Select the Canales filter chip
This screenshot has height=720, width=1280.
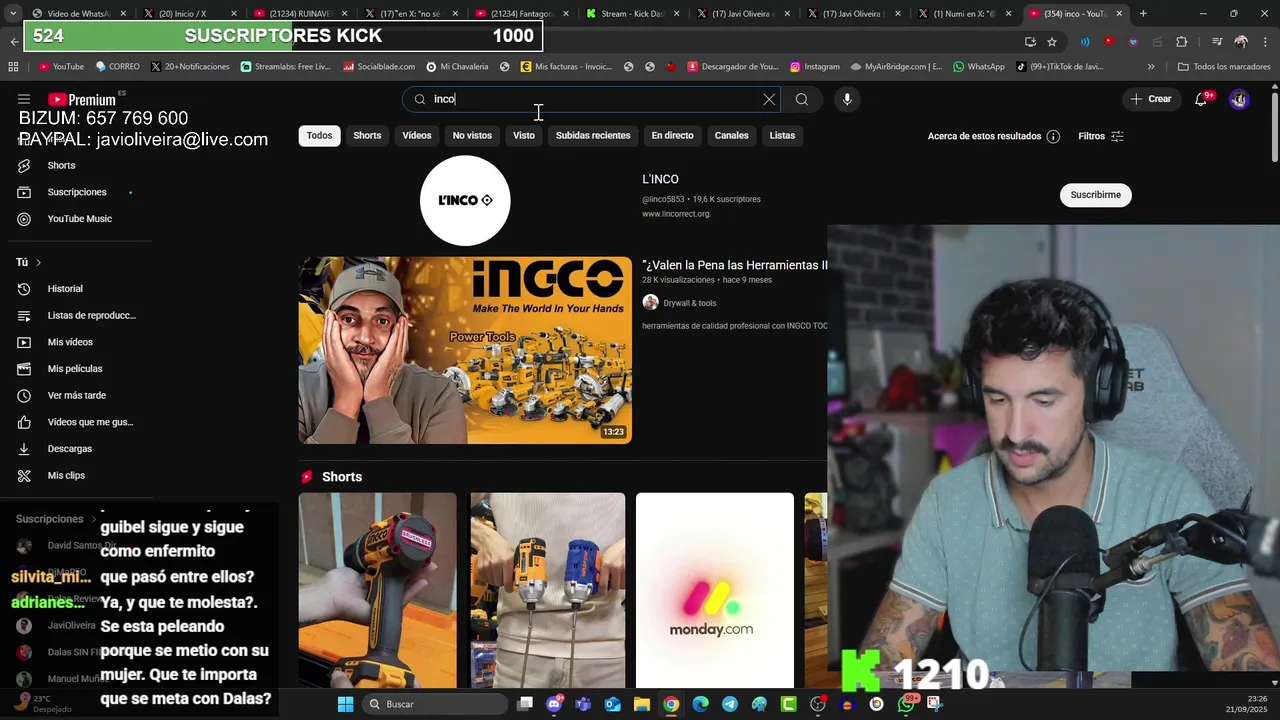point(731,136)
